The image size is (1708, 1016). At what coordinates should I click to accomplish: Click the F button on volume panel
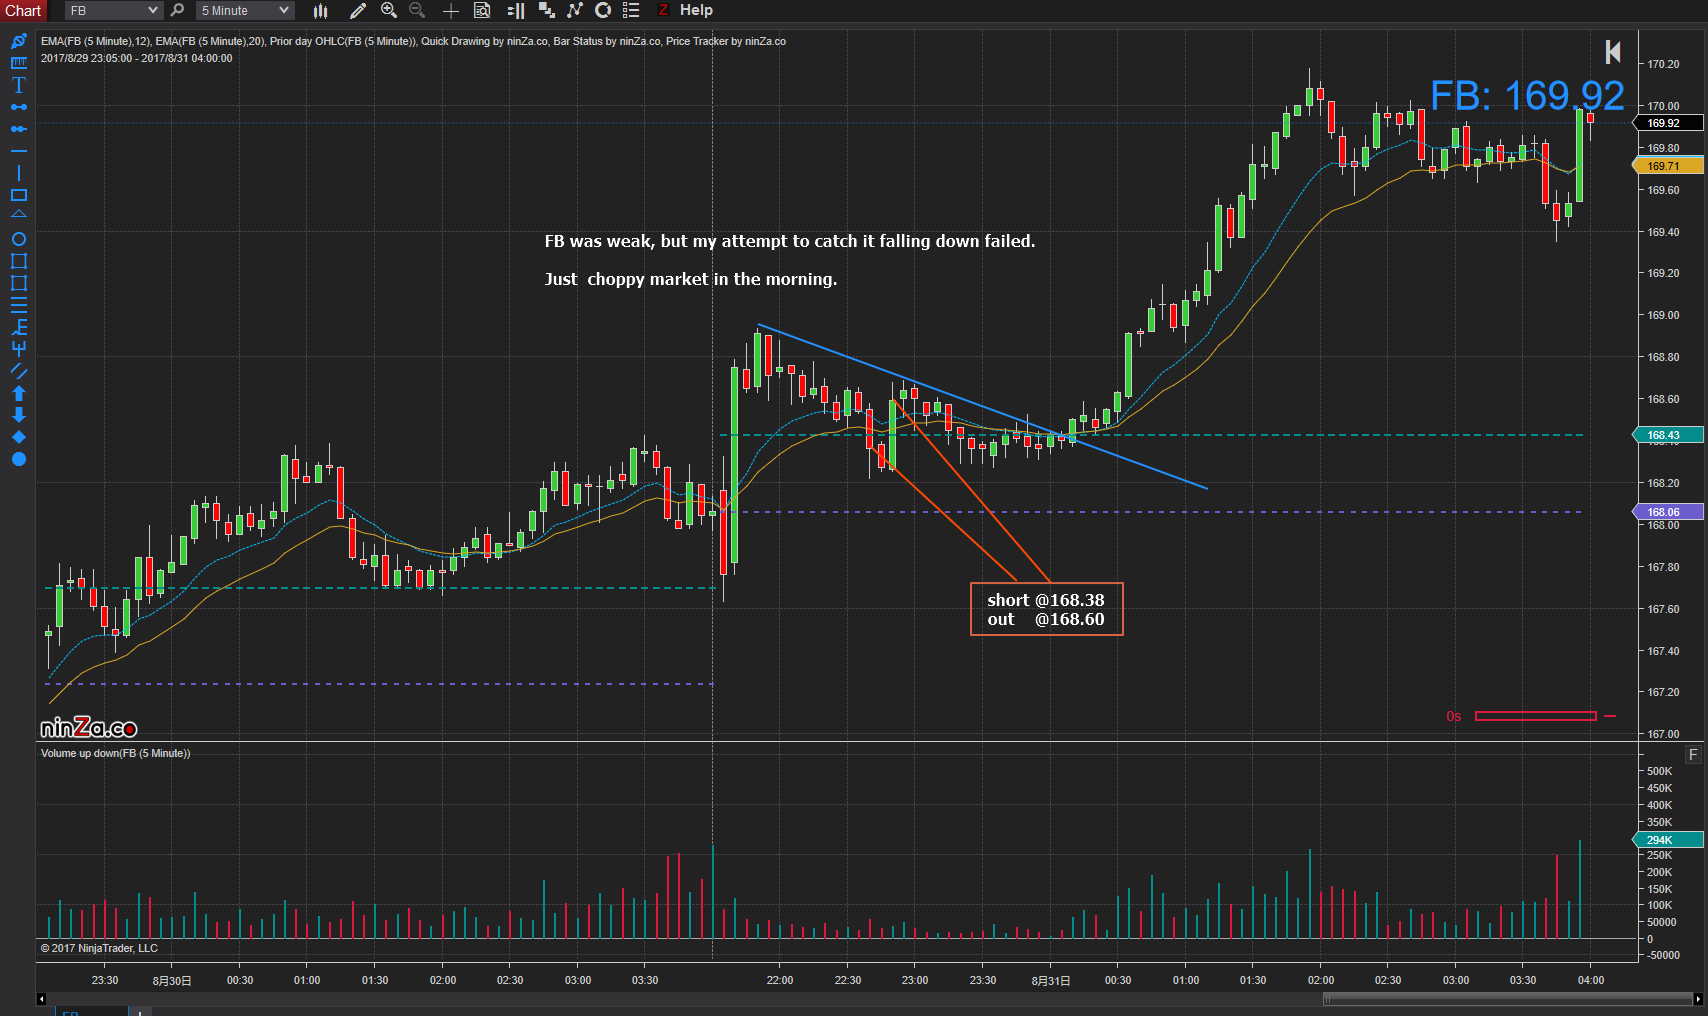(x=1693, y=755)
